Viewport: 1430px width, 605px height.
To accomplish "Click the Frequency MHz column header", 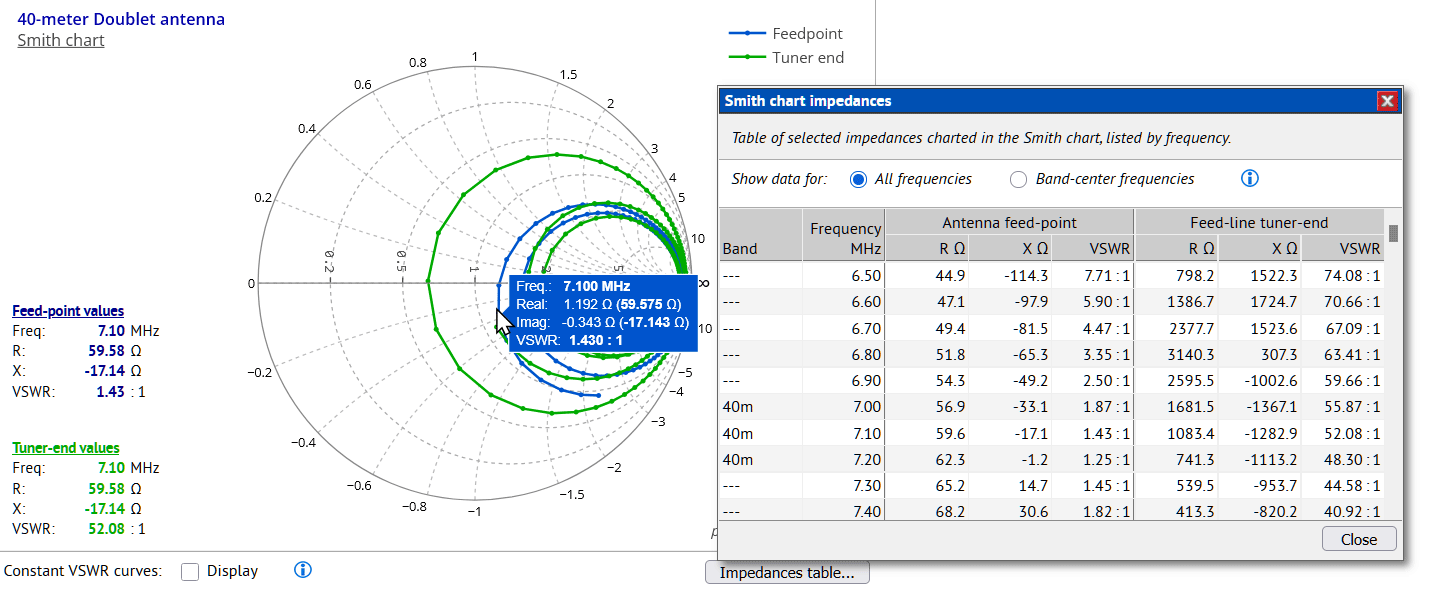I will coord(844,237).
